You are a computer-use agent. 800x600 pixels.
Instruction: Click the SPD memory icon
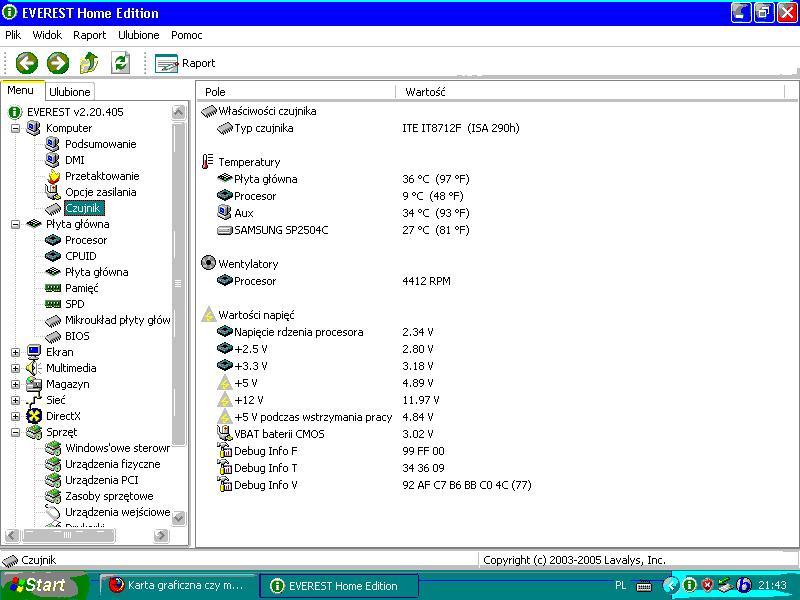click(x=53, y=304)
